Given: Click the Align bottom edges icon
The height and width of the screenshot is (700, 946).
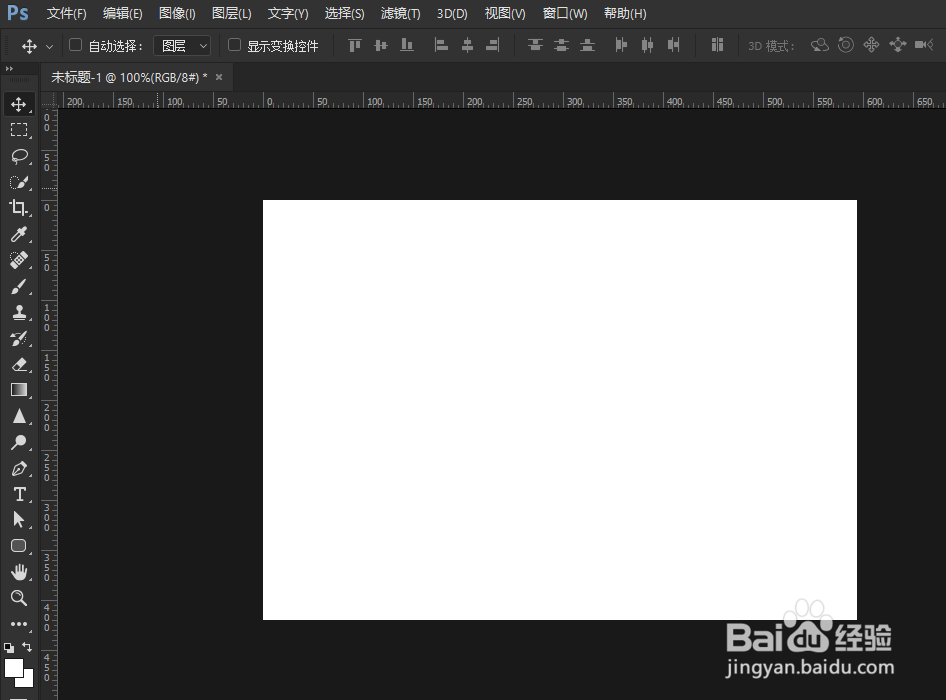Looking at the screenshot, I should [x=407, y=45].
